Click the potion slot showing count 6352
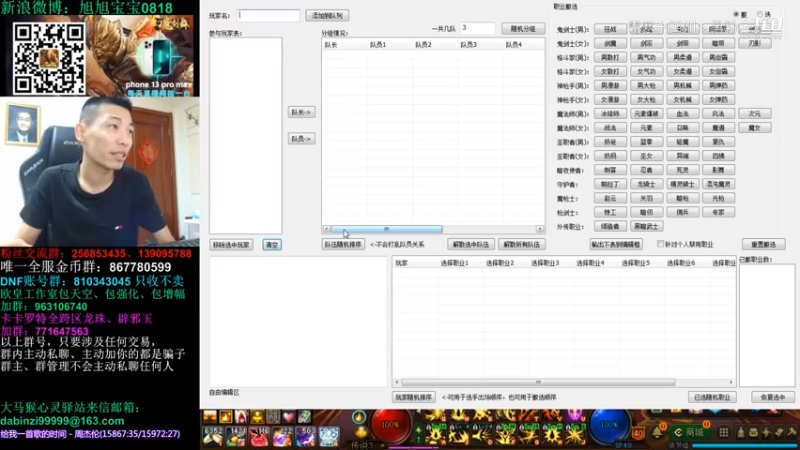This screenshot has height=450, width=800. 213,436
